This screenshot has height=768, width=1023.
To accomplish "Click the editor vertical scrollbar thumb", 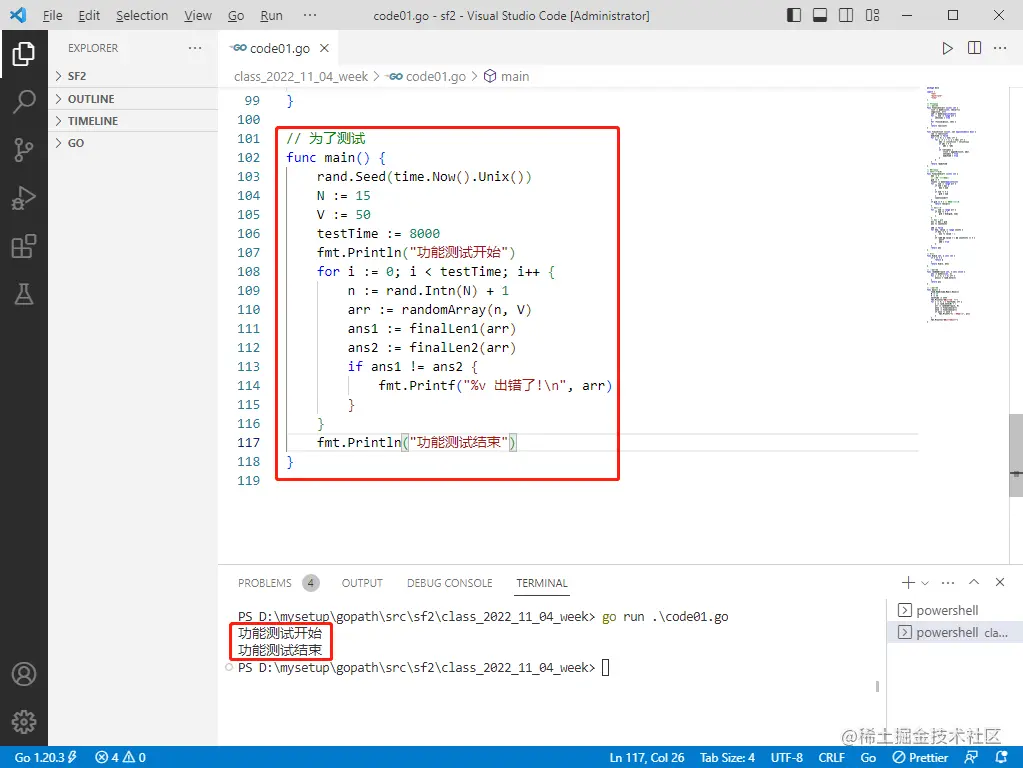I will click(1016, 455).
